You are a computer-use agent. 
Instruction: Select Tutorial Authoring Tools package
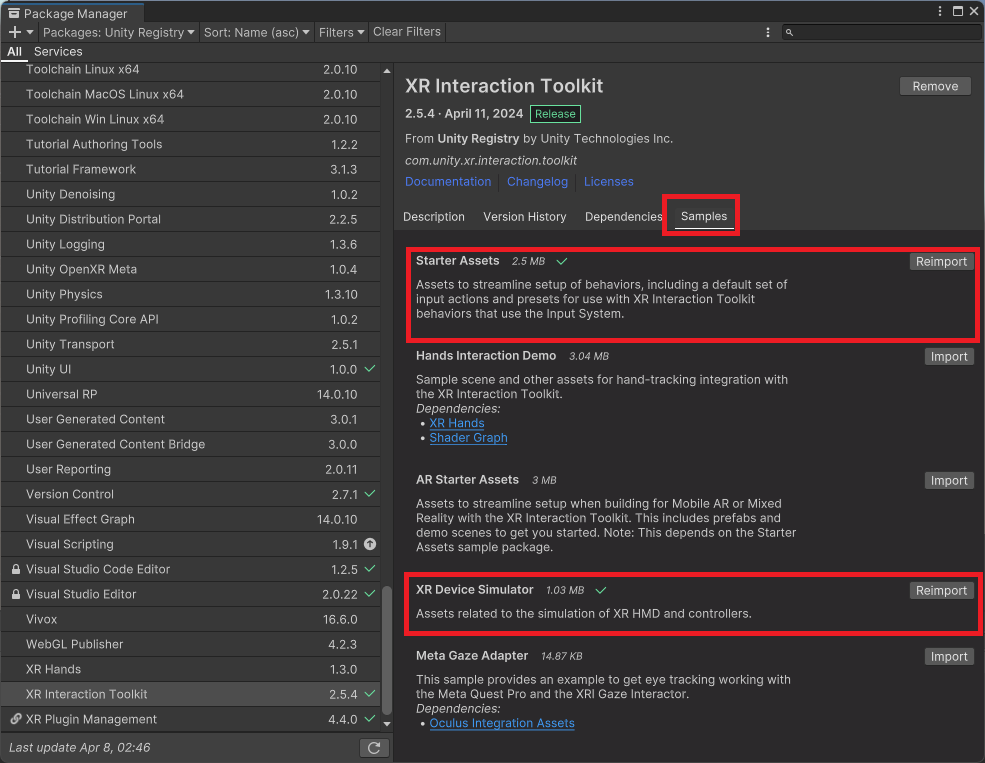pyautogui.click(x=190, y=144)
